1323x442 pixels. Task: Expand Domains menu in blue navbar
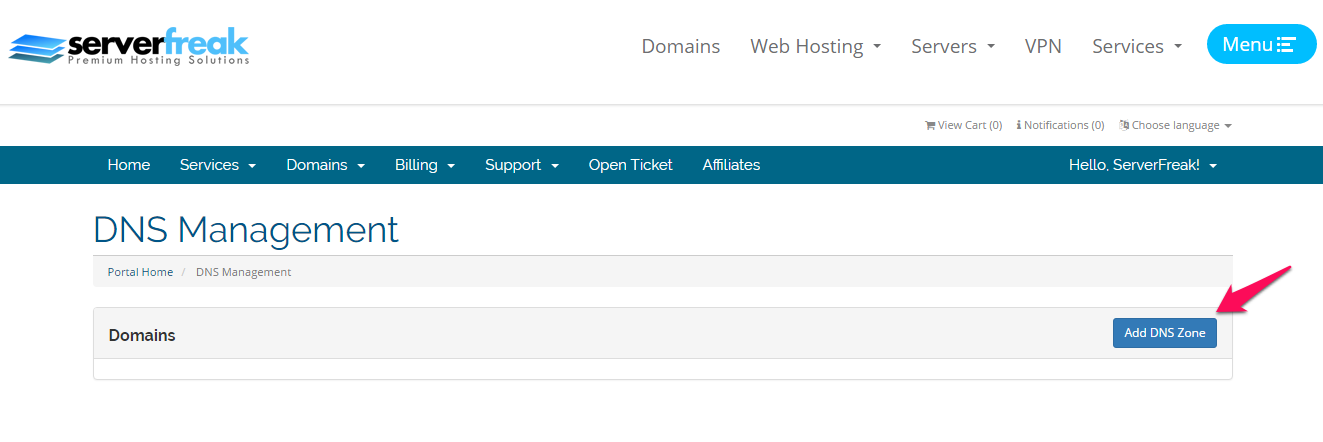pos(325,165)
